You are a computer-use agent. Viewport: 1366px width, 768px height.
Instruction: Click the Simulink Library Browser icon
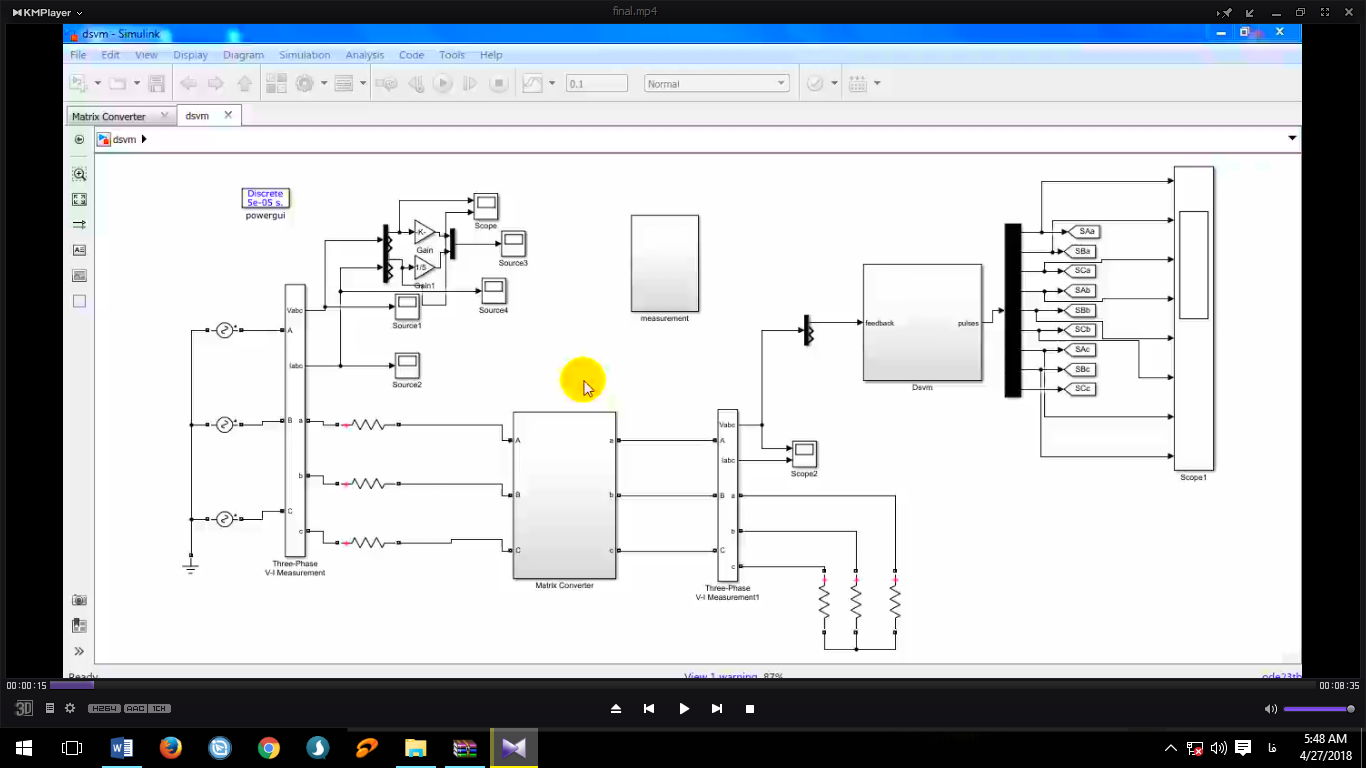tap(277, 84)
